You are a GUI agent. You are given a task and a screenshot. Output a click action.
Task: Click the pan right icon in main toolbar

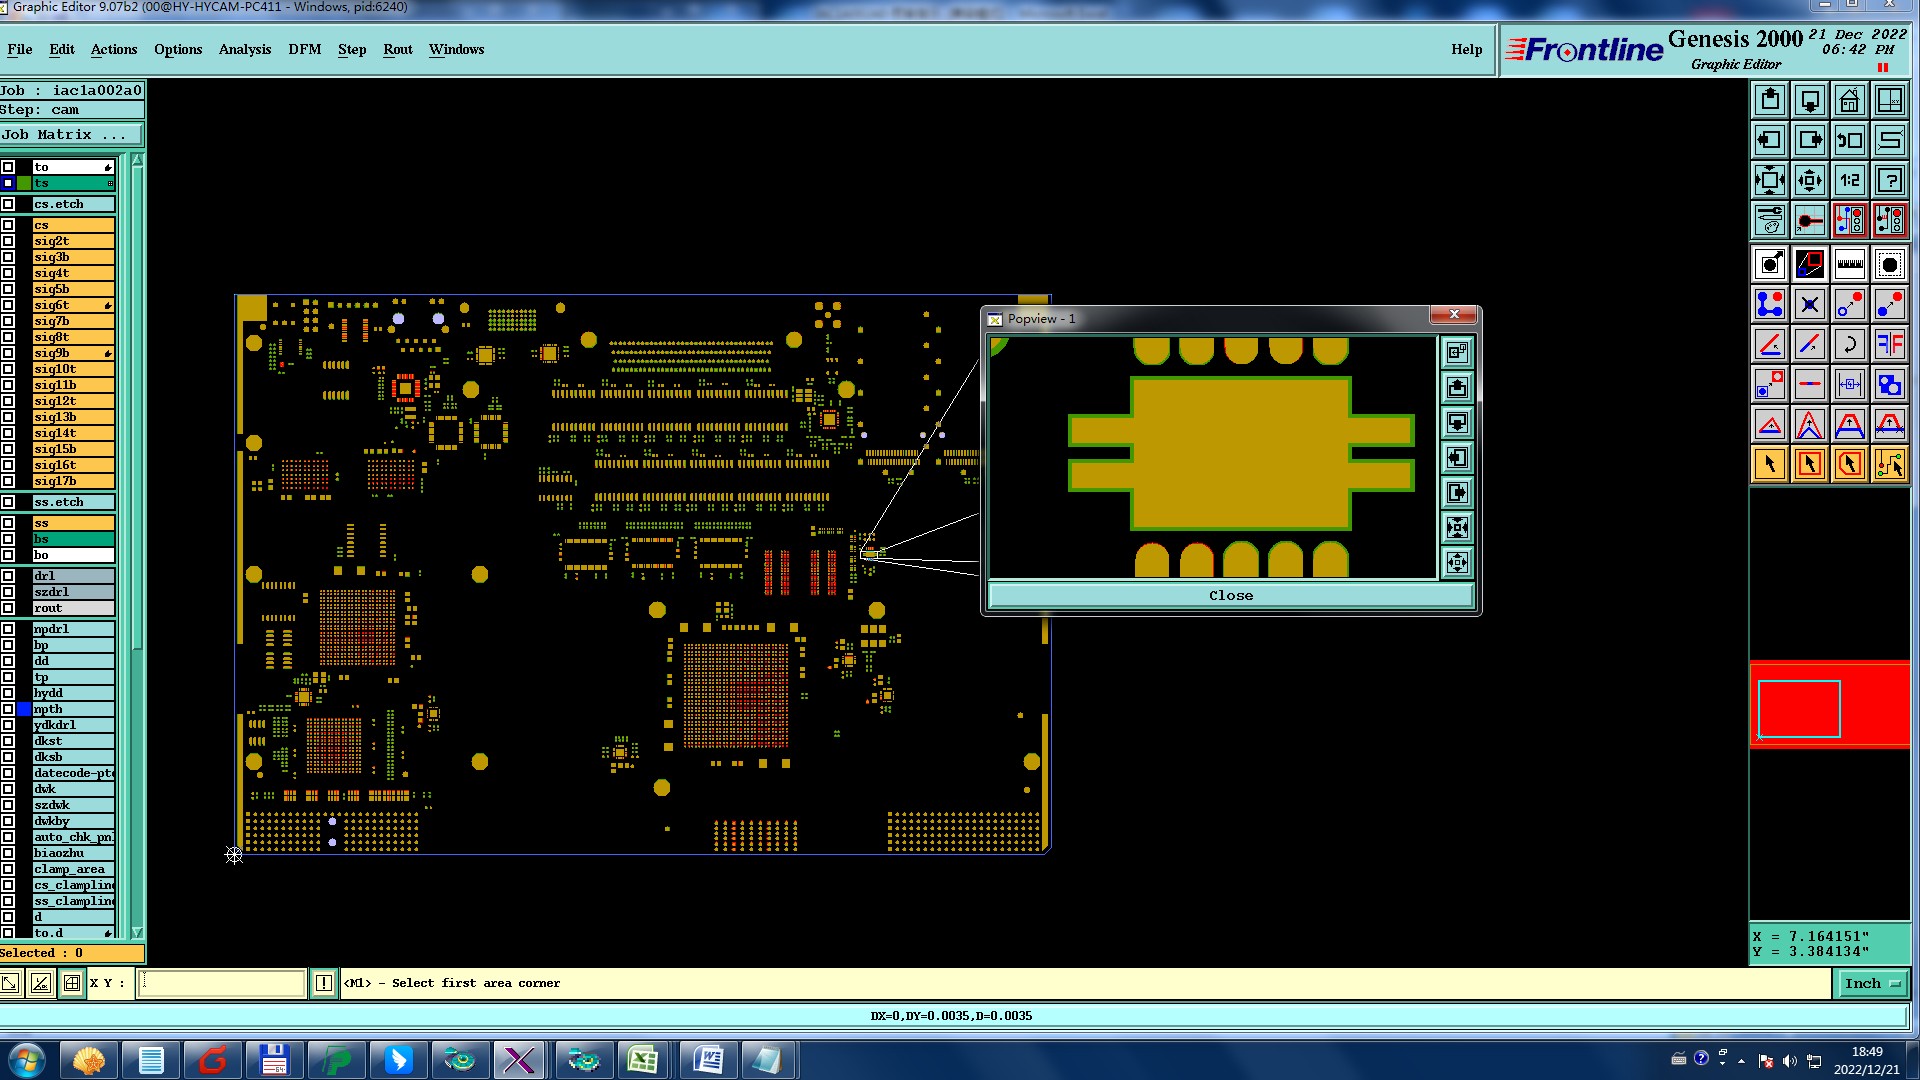coord(1810,140)
